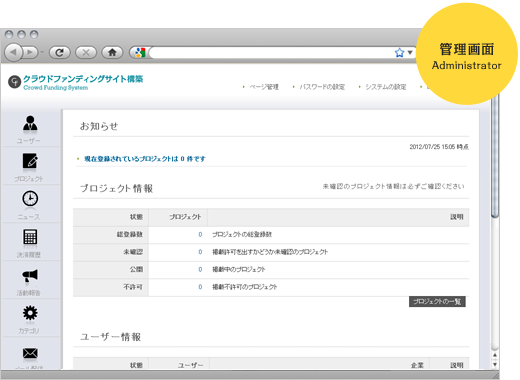Bookmark page with the star icon

click(x=399, y=52)
